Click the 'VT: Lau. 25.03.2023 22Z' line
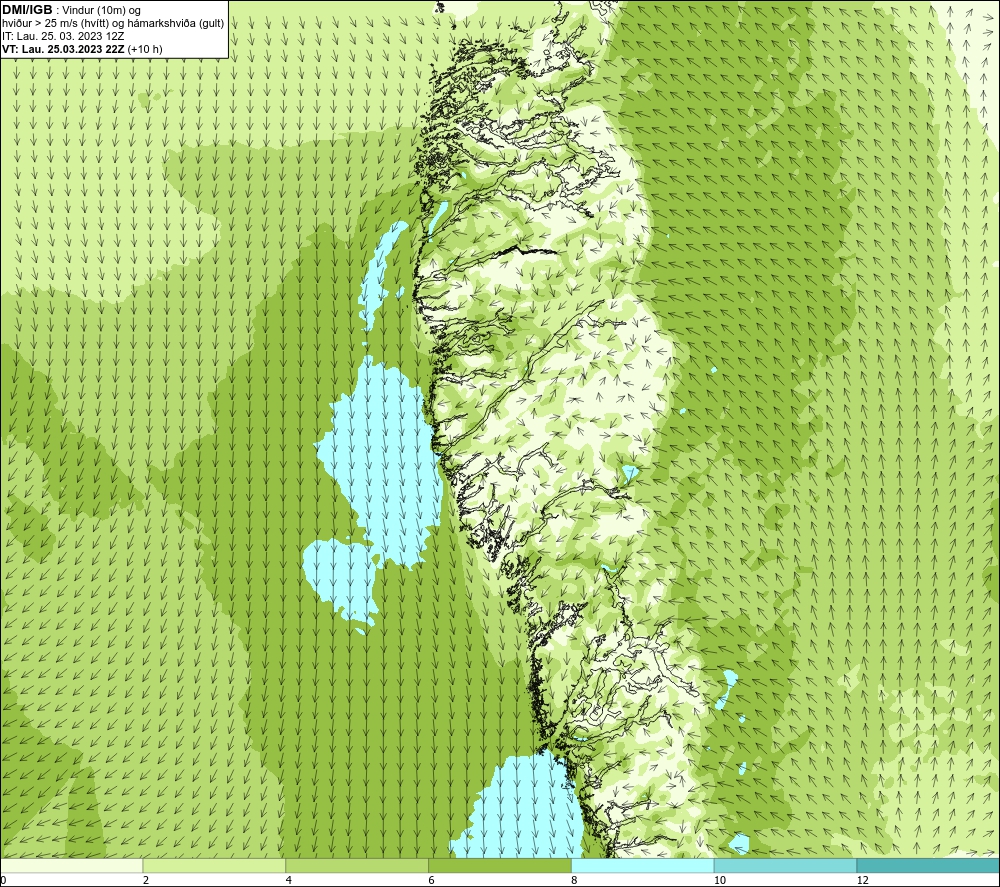The height and width of the screenshot is (887, 1000). point(63,49)
